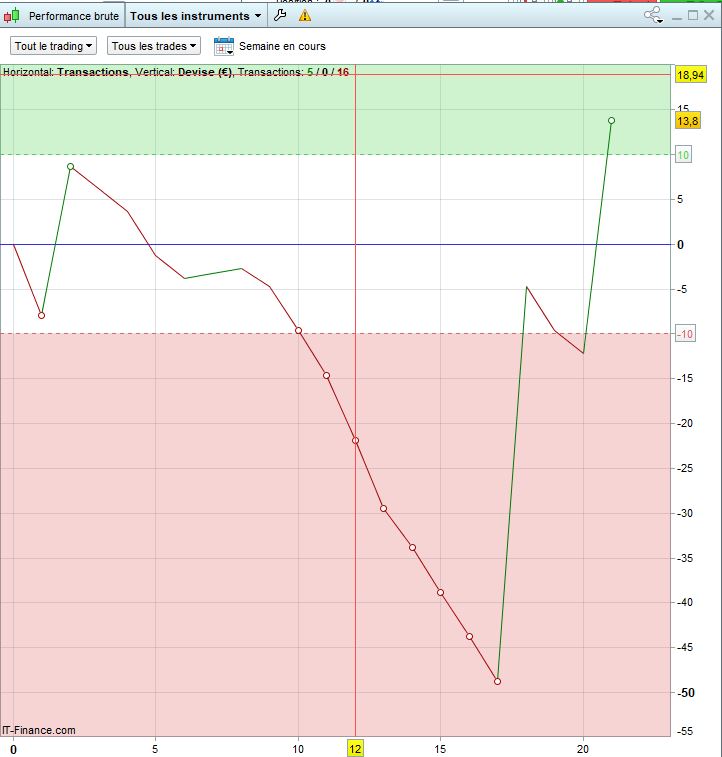
Task: Click the green 10 threshold label
Action: coord(683,155)
